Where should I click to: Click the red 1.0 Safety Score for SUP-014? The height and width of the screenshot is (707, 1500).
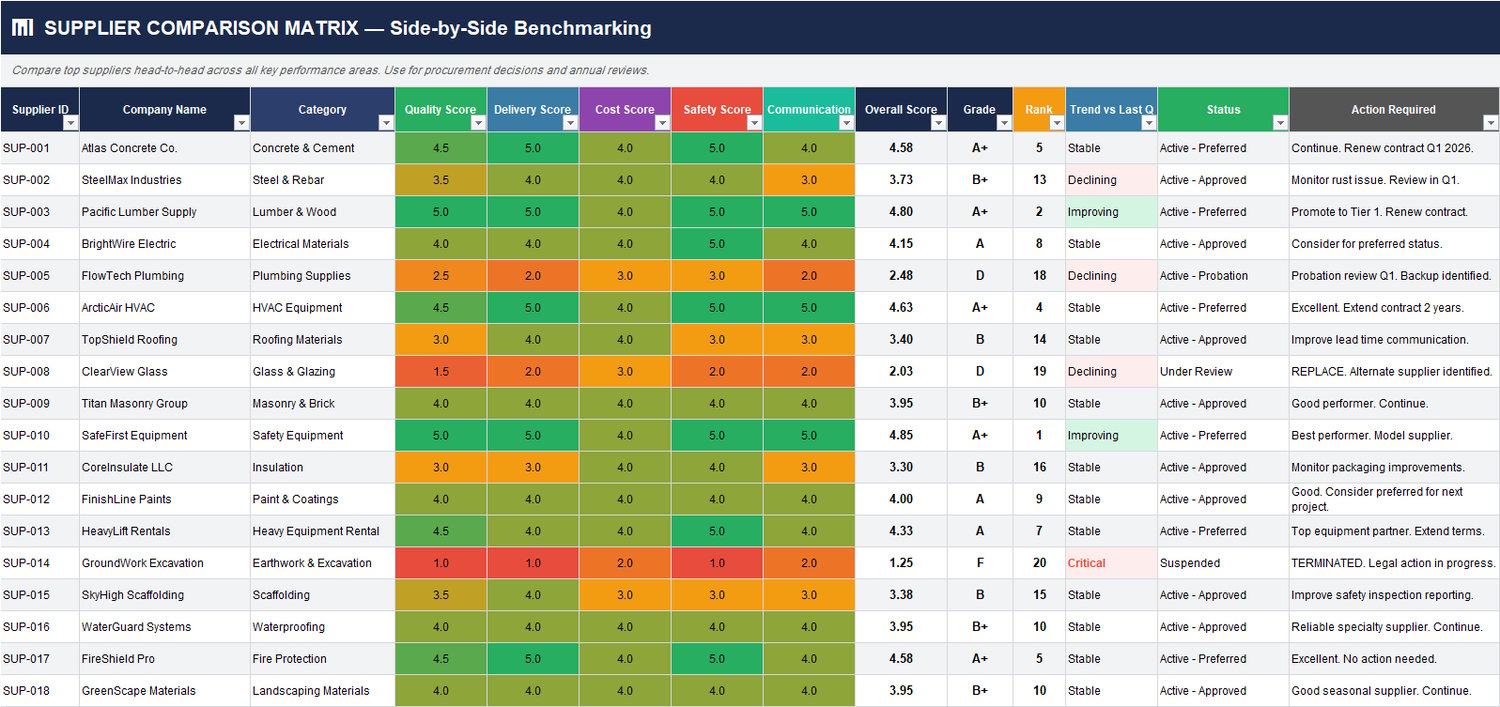click(x=717, y=563)
